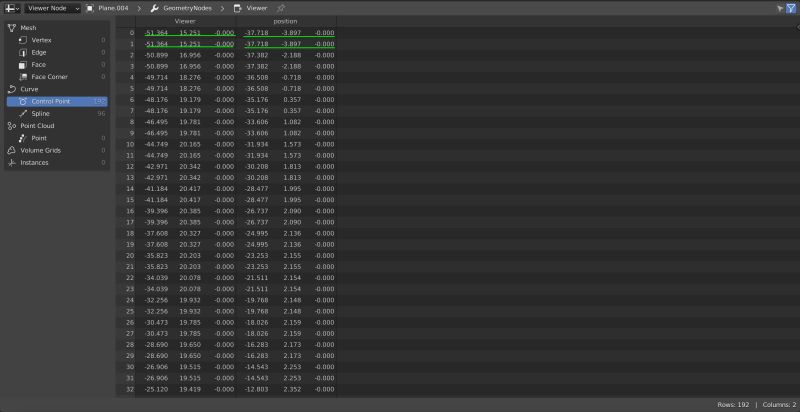This screenshot has width=800, height=412.
Task: Click position value -28.477 in row 14
Action: pos(257,189)
